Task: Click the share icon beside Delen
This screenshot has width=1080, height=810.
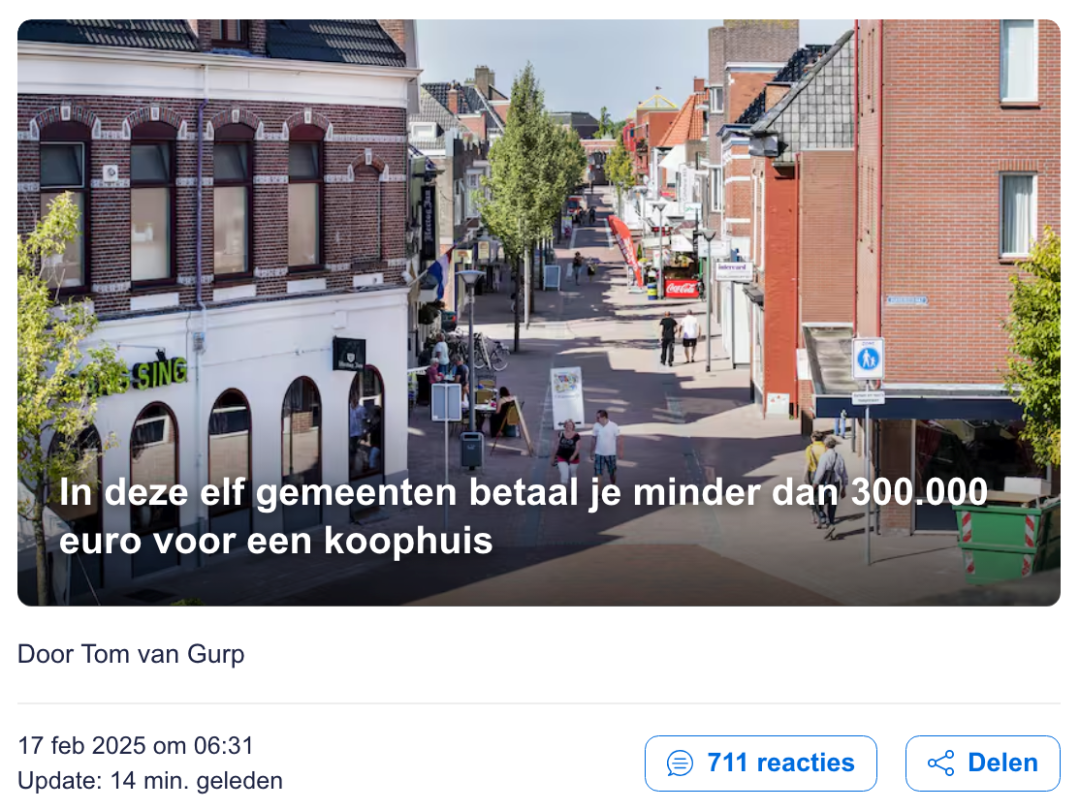Action: pos(941,763)
